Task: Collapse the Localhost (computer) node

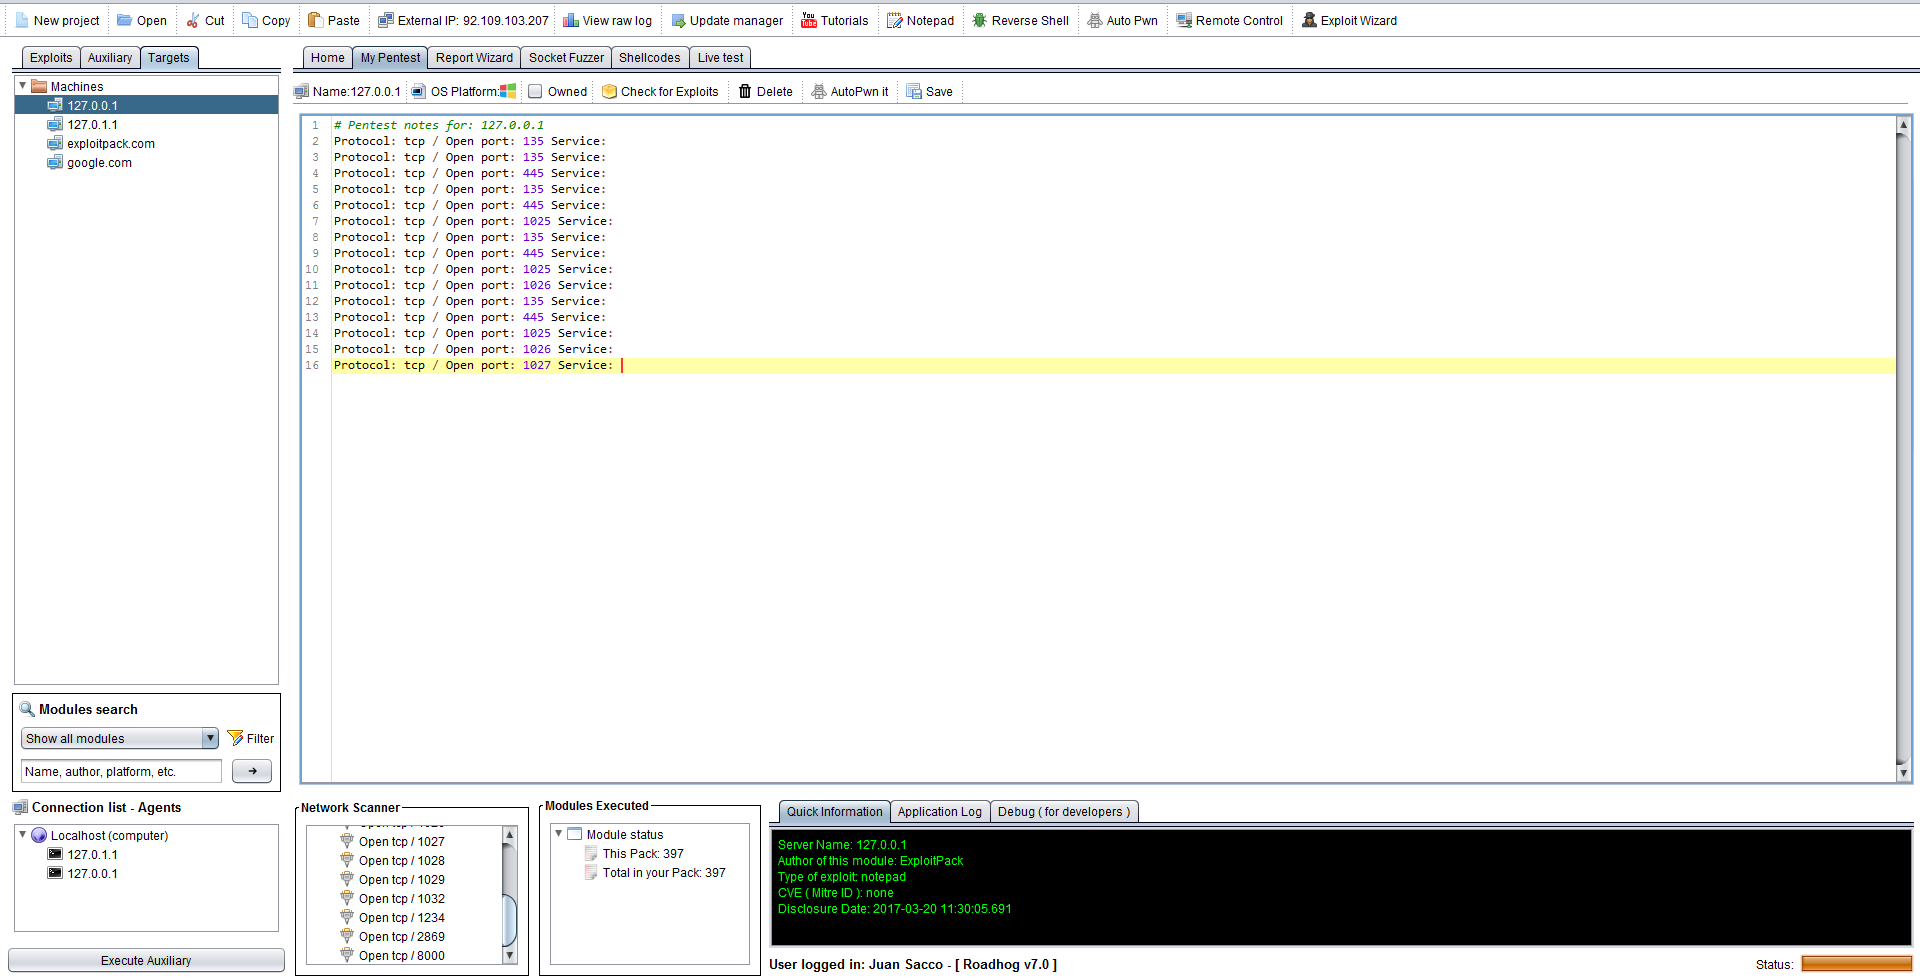Action: [x=22, y=835]
